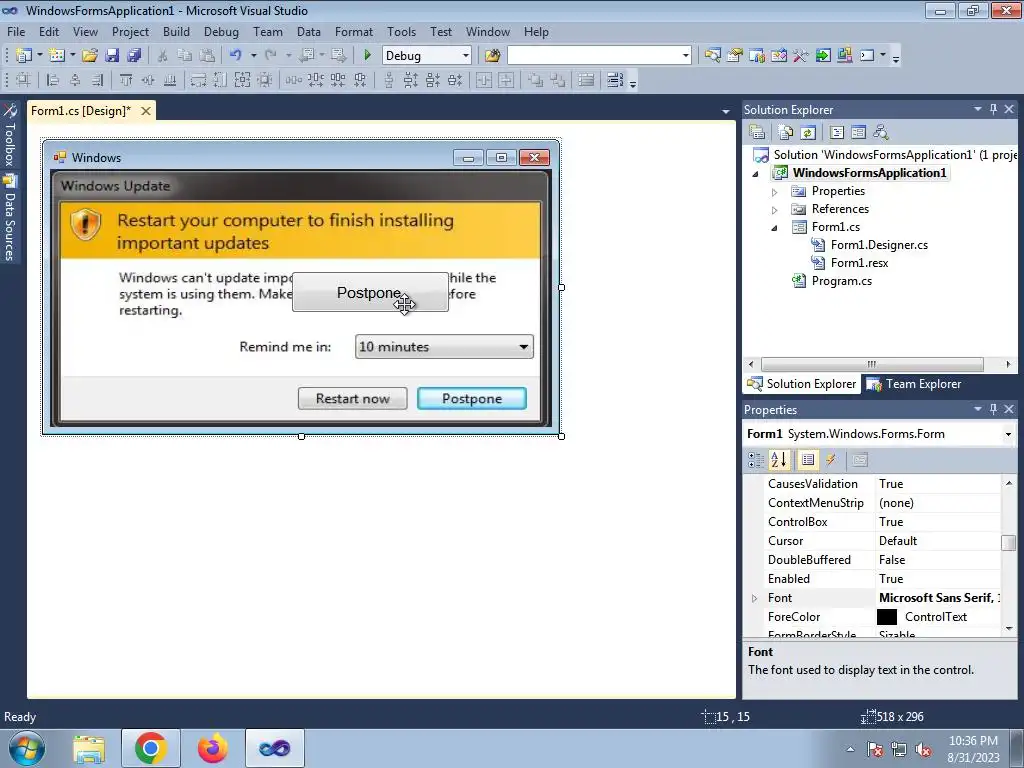The image size is (1024, 768).
Task: Click the Tab Order layout toolbar icon
Action: click(x=615, y=80)
